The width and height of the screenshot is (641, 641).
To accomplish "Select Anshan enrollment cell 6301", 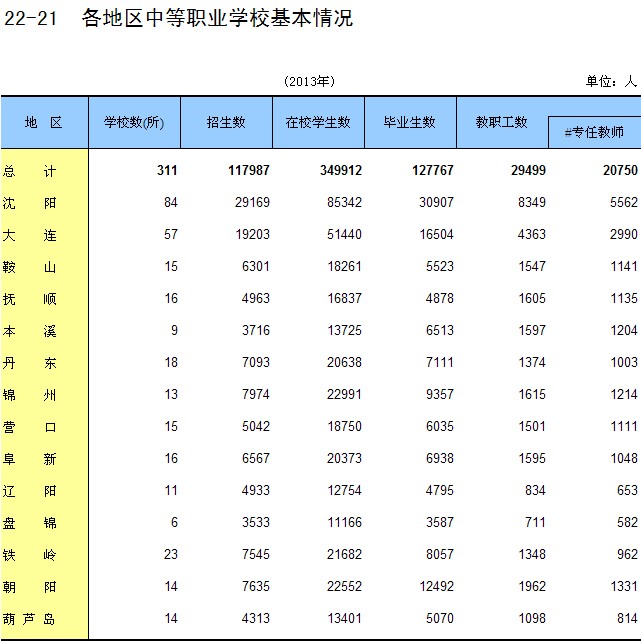I will tap(256, 266).
